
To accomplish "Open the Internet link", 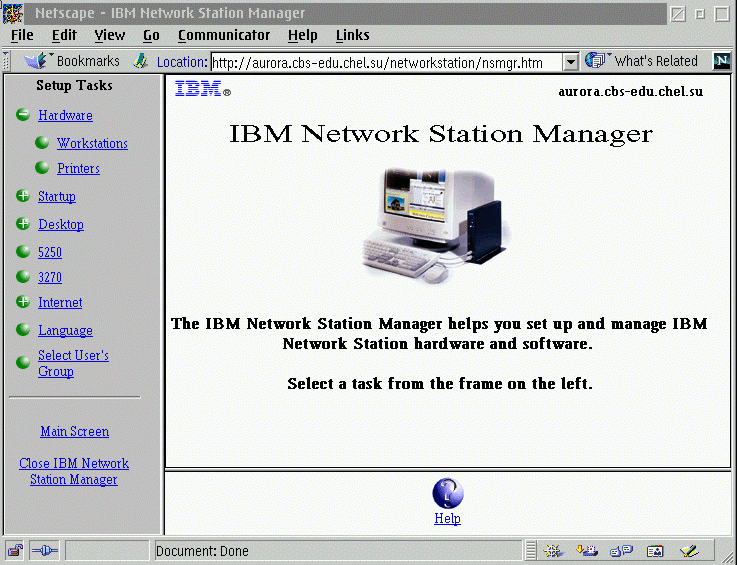I will 60,302.
